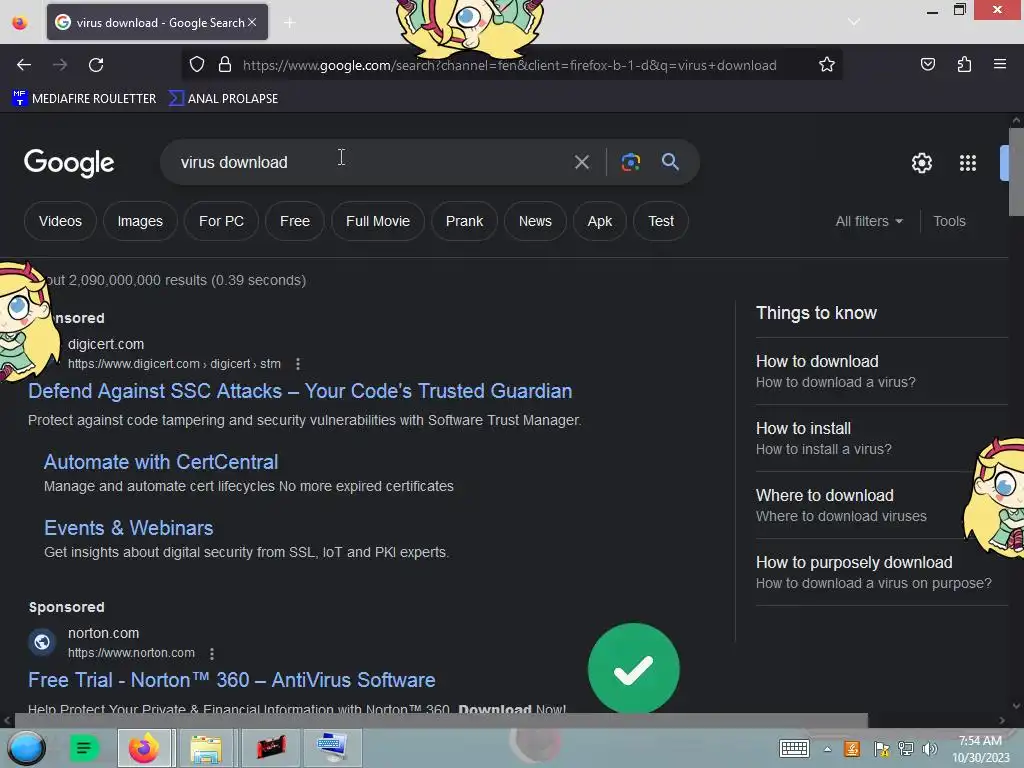Screen dimensions: 1024x768
Task: Open the norton ad three-dot menu
Action: point(212,653)
